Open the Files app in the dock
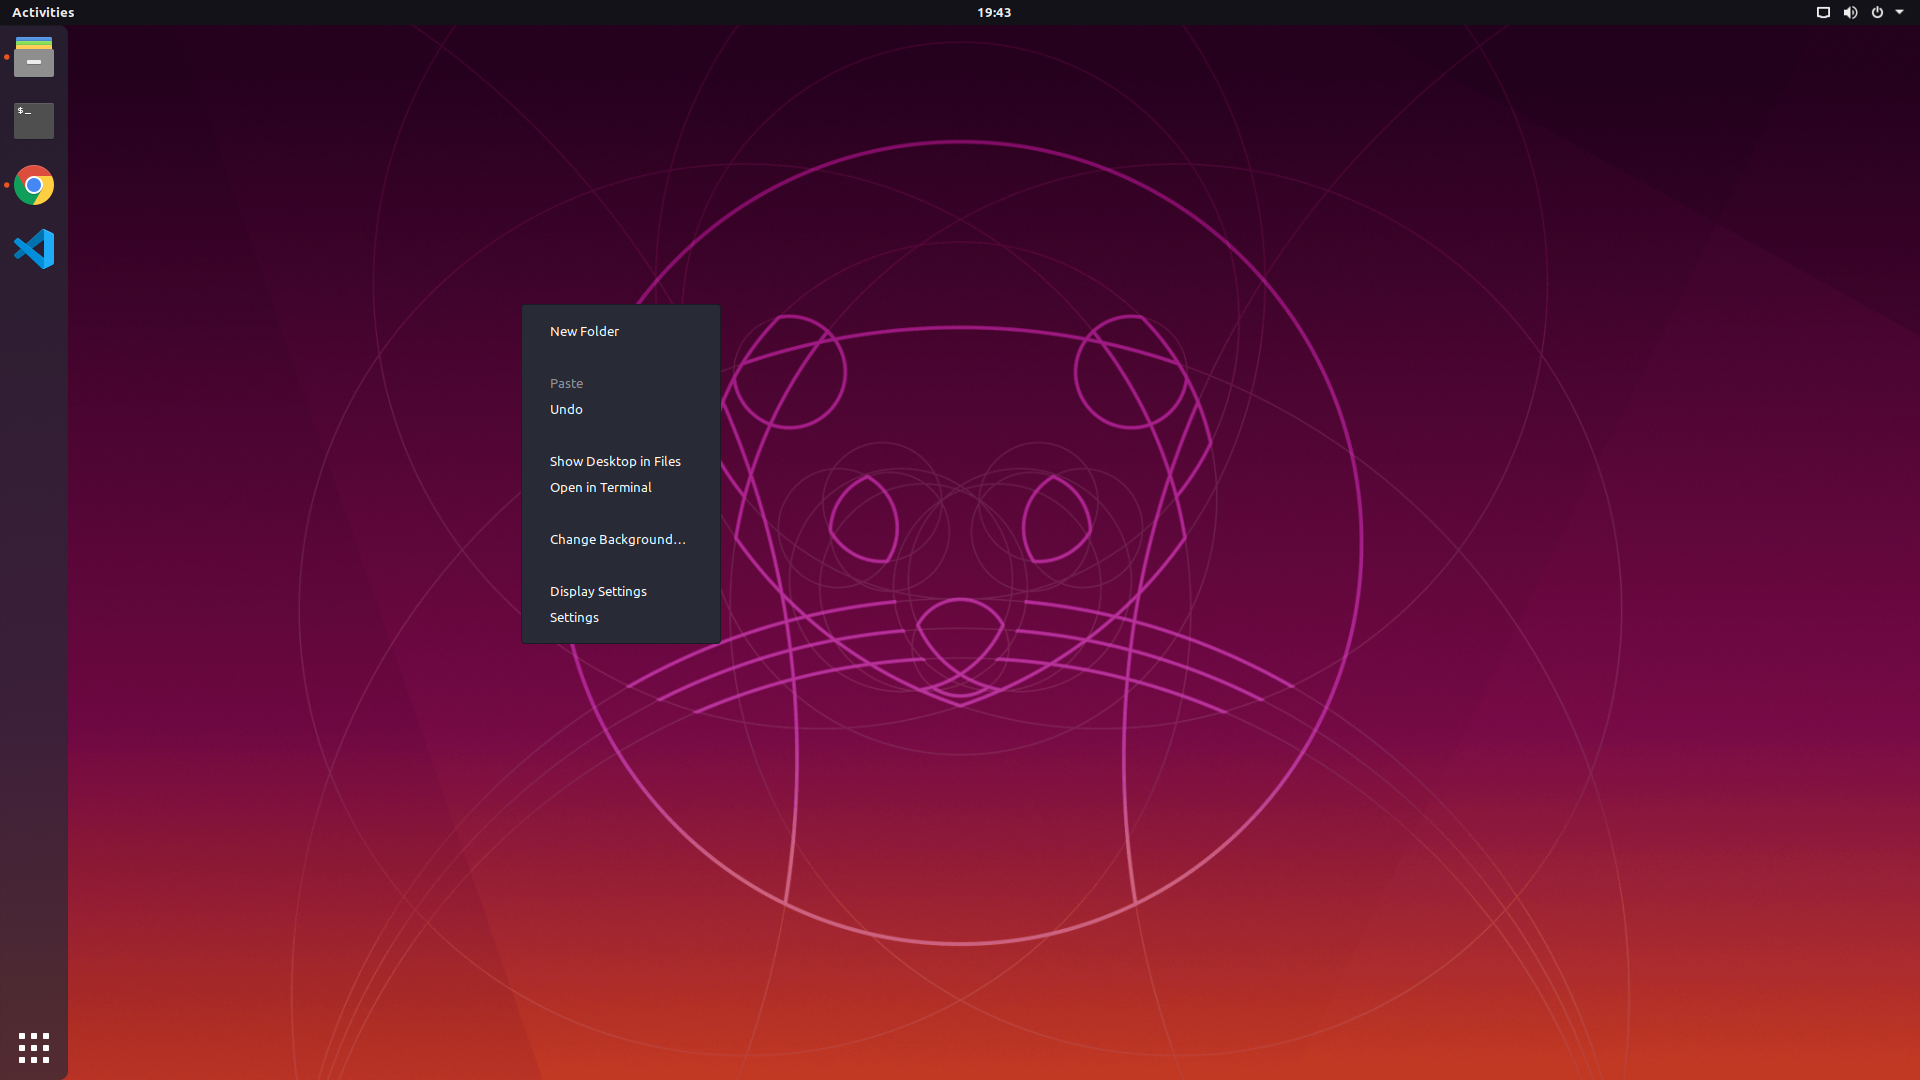 [34, 57]
